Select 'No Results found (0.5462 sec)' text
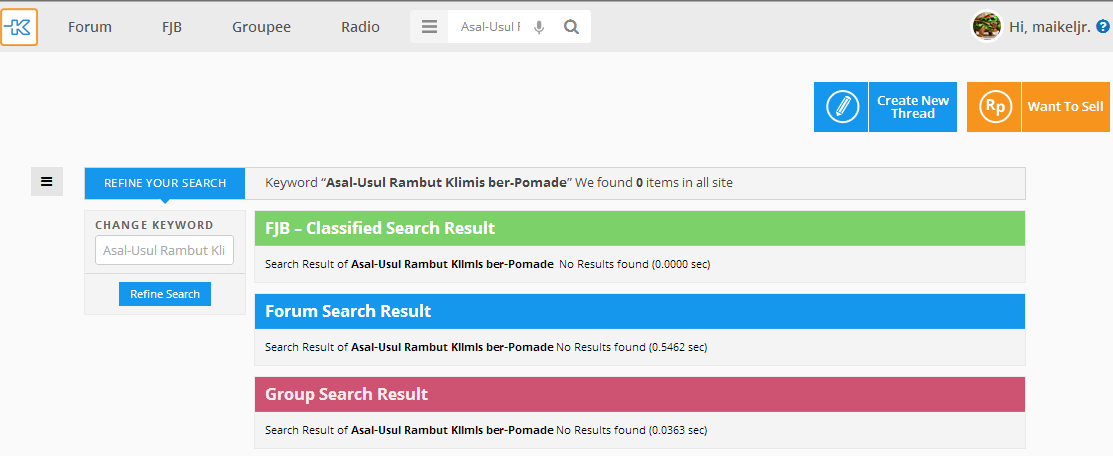Viewport: 1113px width, 456px height. pos(632,347)
